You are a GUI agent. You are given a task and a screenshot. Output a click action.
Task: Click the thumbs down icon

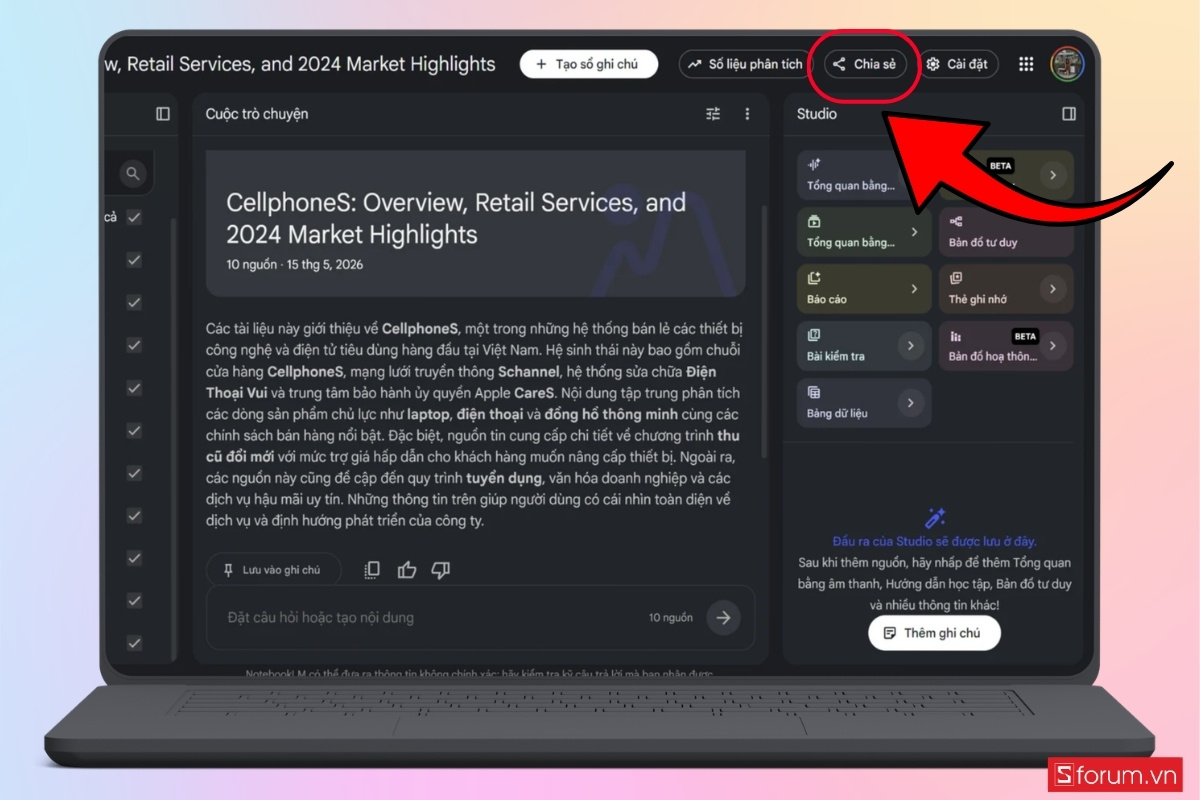tap(440, 570)
